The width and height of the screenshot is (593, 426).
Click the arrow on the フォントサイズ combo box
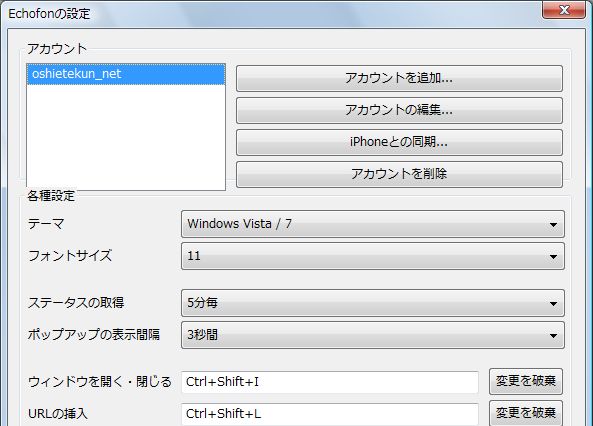tap(553, 257)
